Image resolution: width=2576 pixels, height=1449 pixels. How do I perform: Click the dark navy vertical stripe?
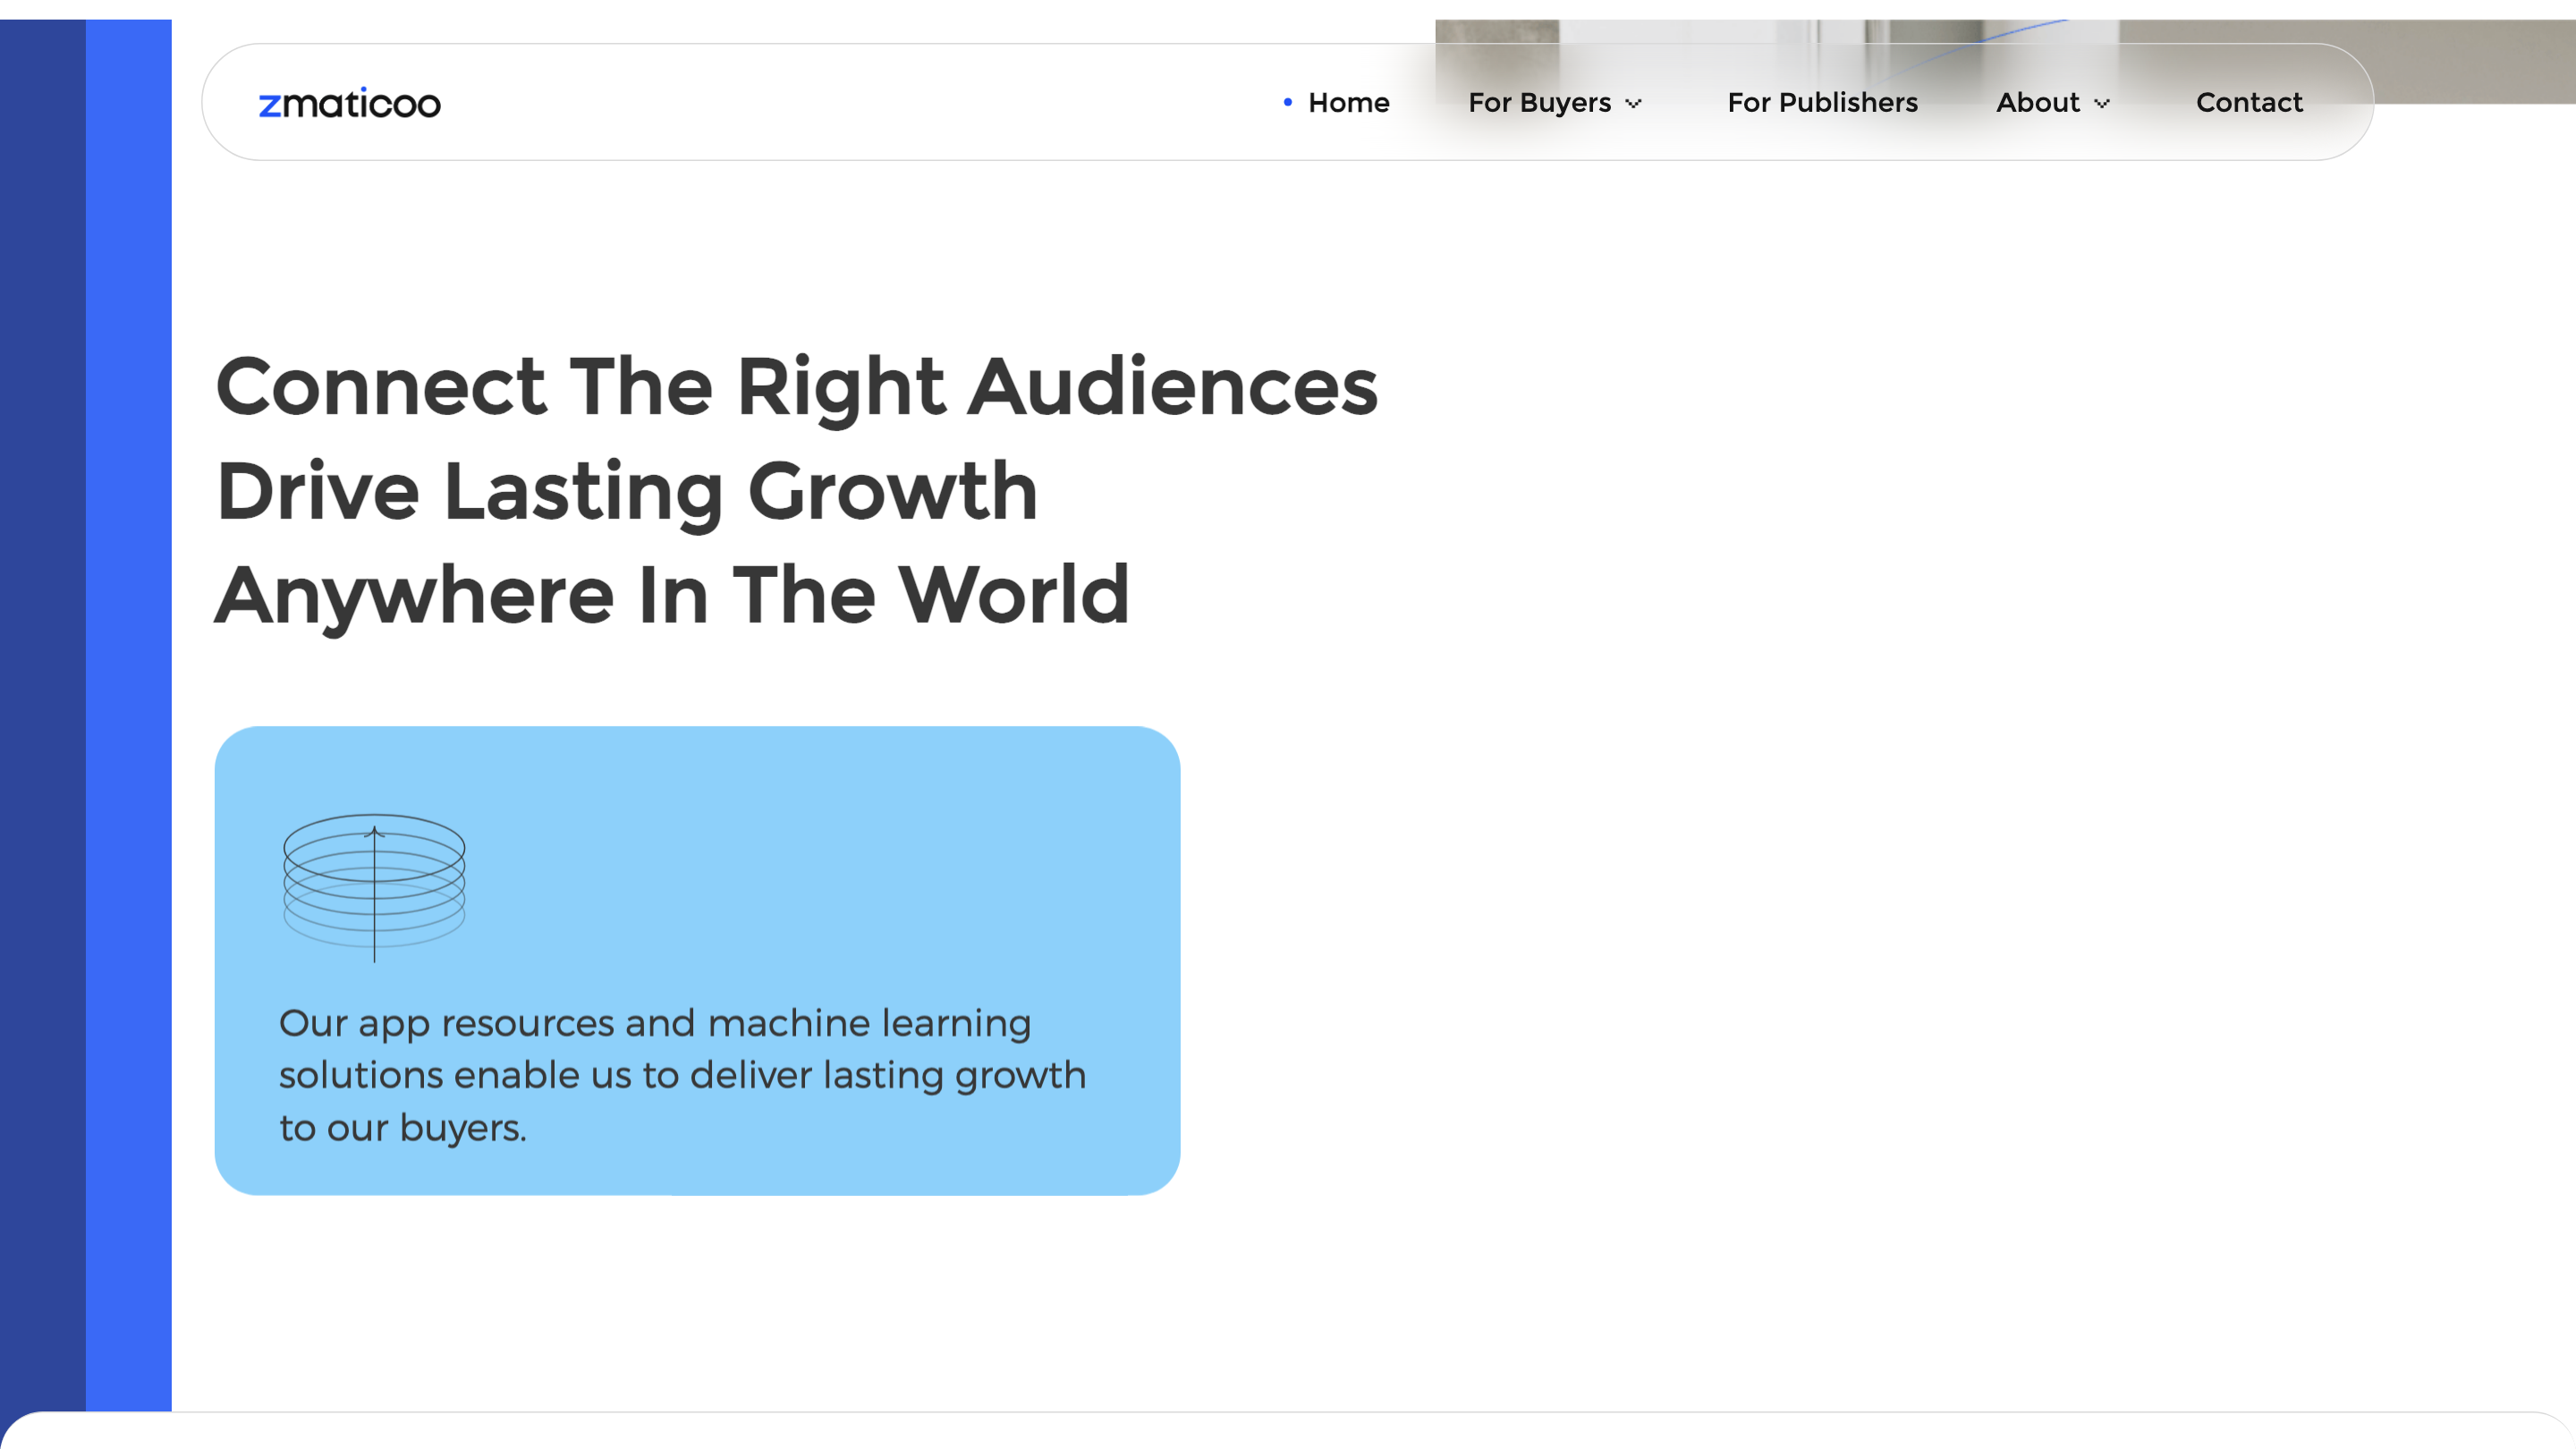[x=42, y=700]
